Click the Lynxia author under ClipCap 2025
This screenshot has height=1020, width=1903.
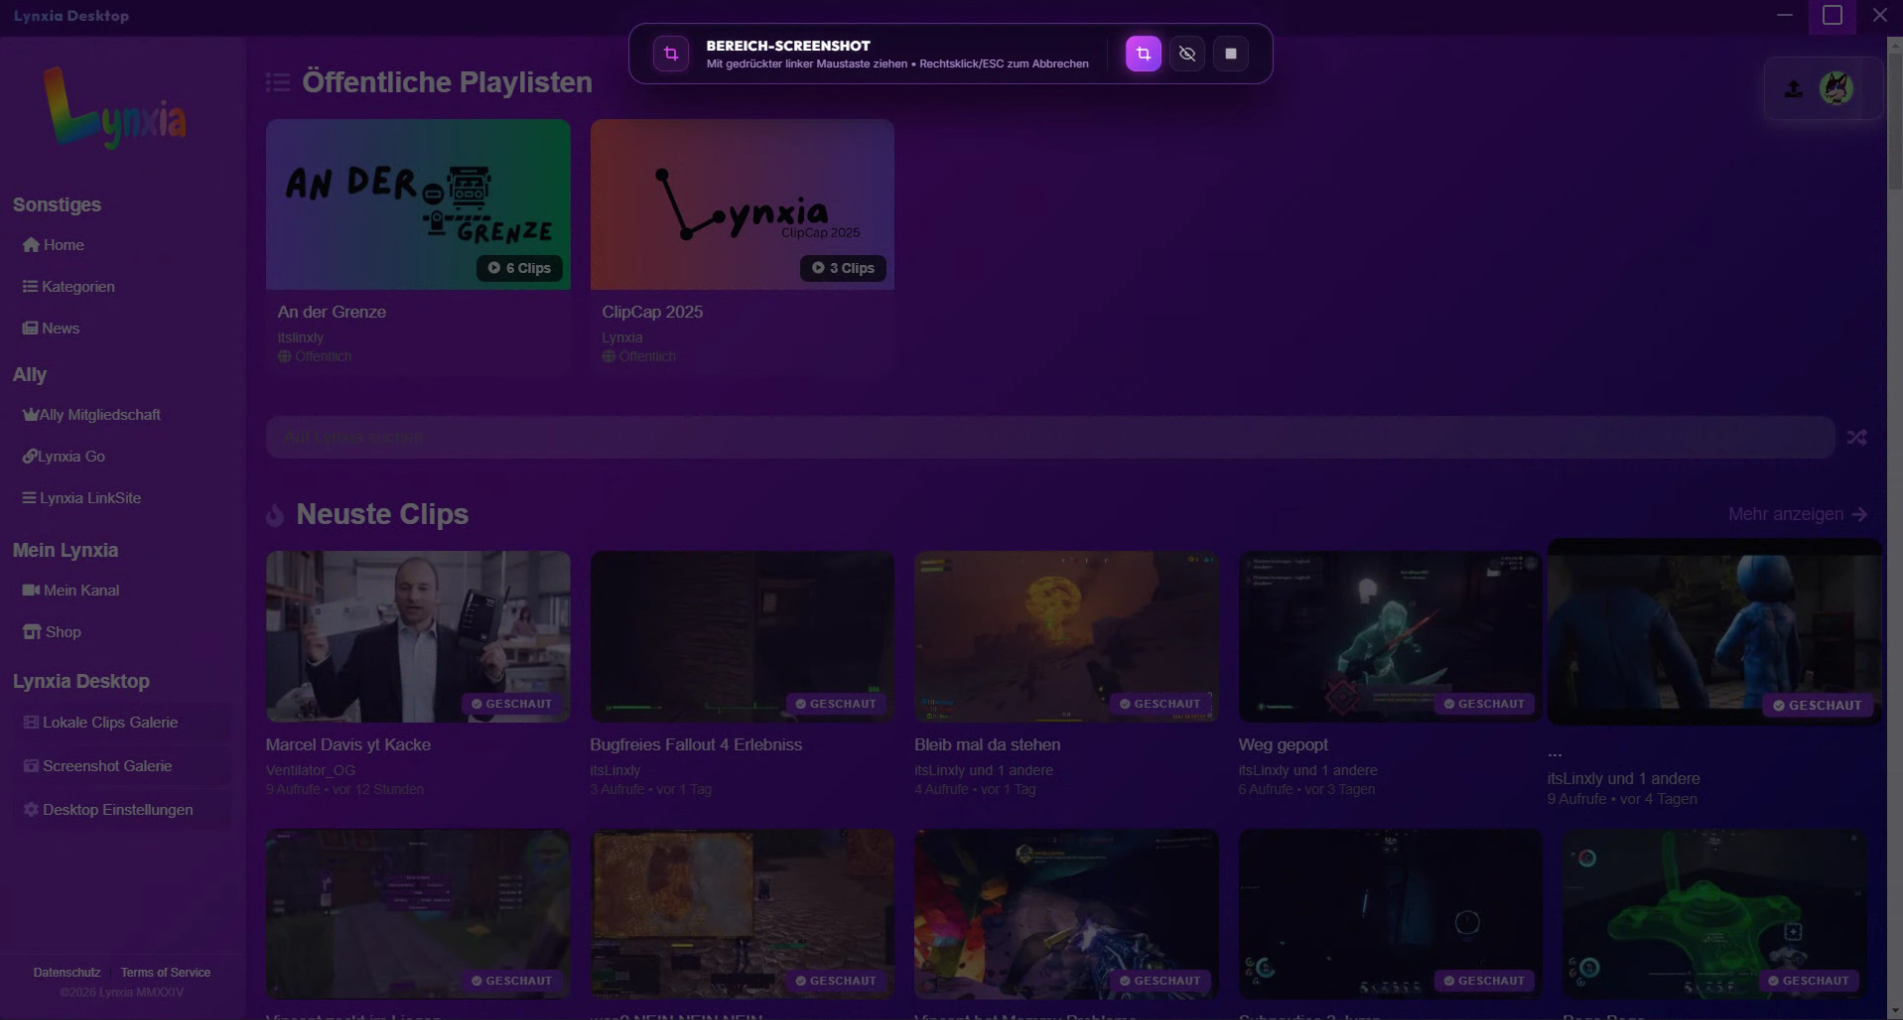pos(622,338)
